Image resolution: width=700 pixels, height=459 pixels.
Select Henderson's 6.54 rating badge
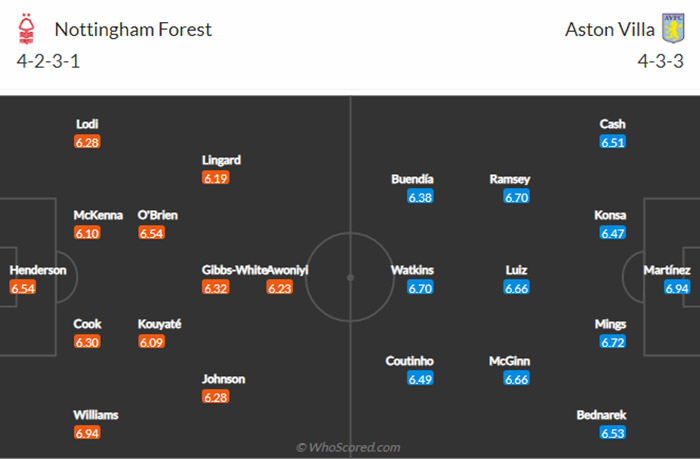click(23, 288)
